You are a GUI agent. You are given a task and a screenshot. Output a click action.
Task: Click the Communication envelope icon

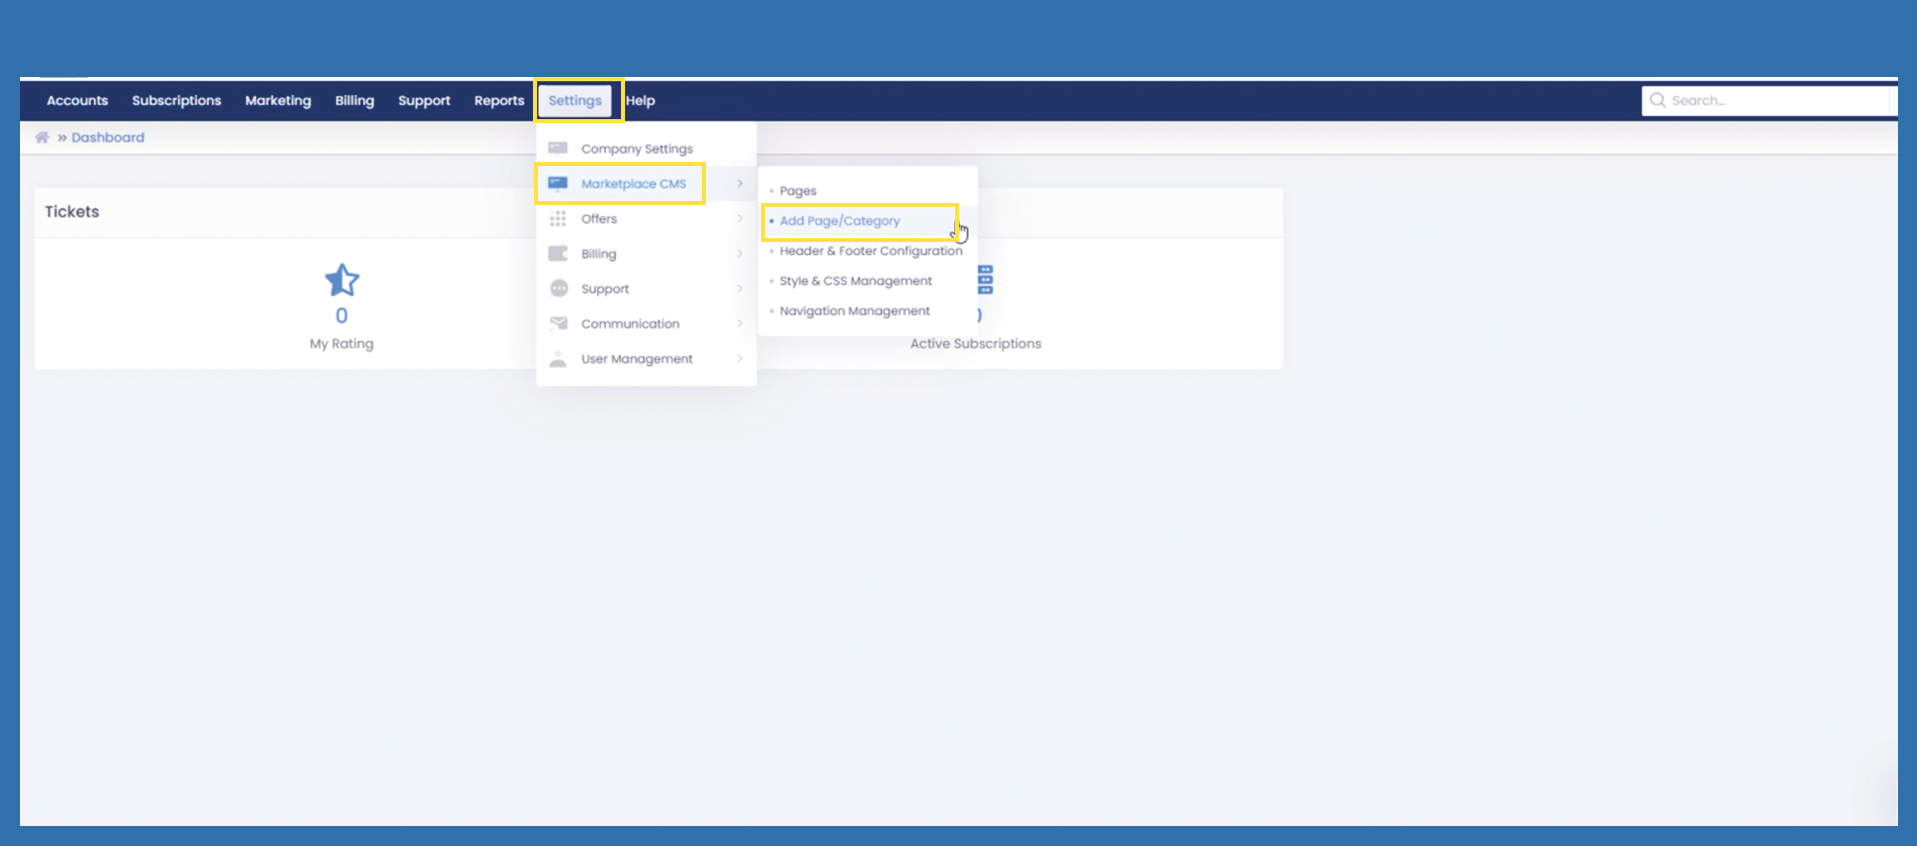(x=559, y=324)
